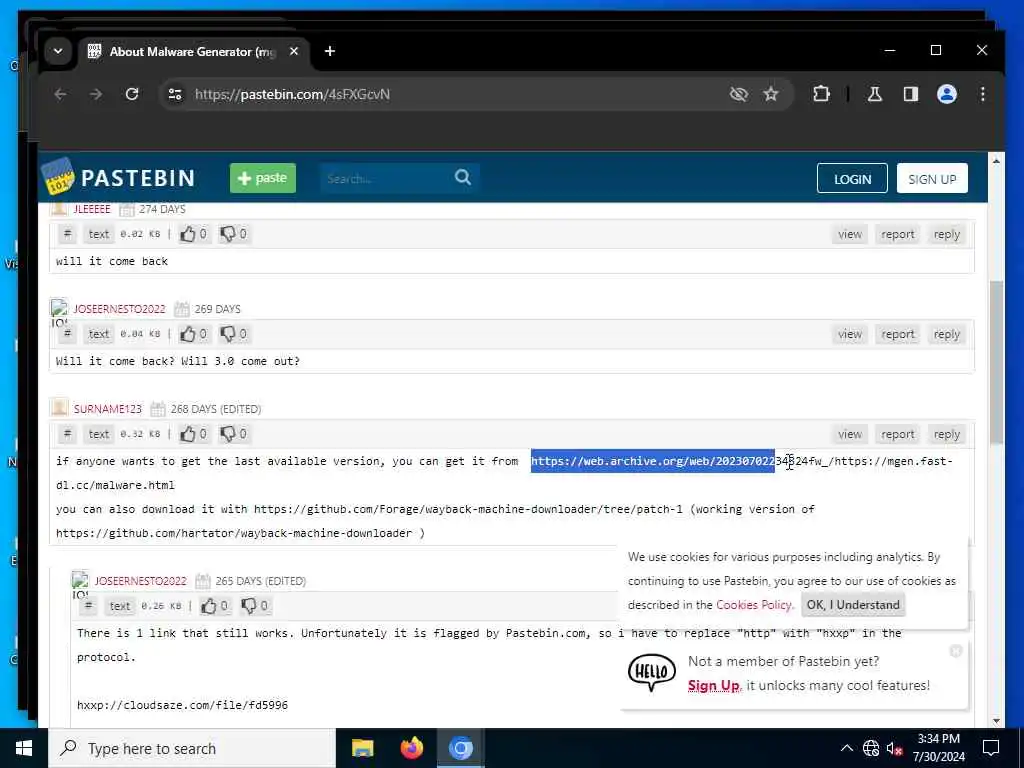
Task: Upvote SURNAME123's comment
Action: coord(193,434)
